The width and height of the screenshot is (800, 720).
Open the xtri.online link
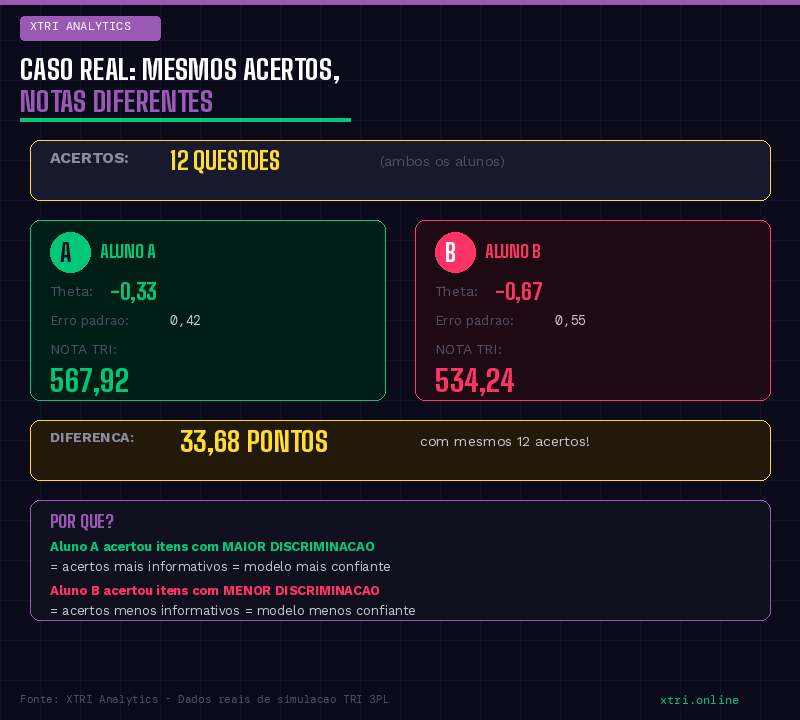[701, 700]
